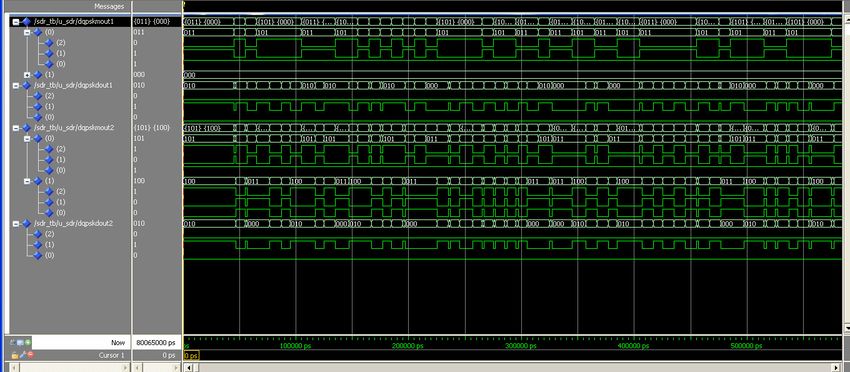Image resolution: width=850 pixels, height=372 pixels.
Task: Click value 010 of dqpskdout1
Action: pyautogui.click(x=139, y=85)
